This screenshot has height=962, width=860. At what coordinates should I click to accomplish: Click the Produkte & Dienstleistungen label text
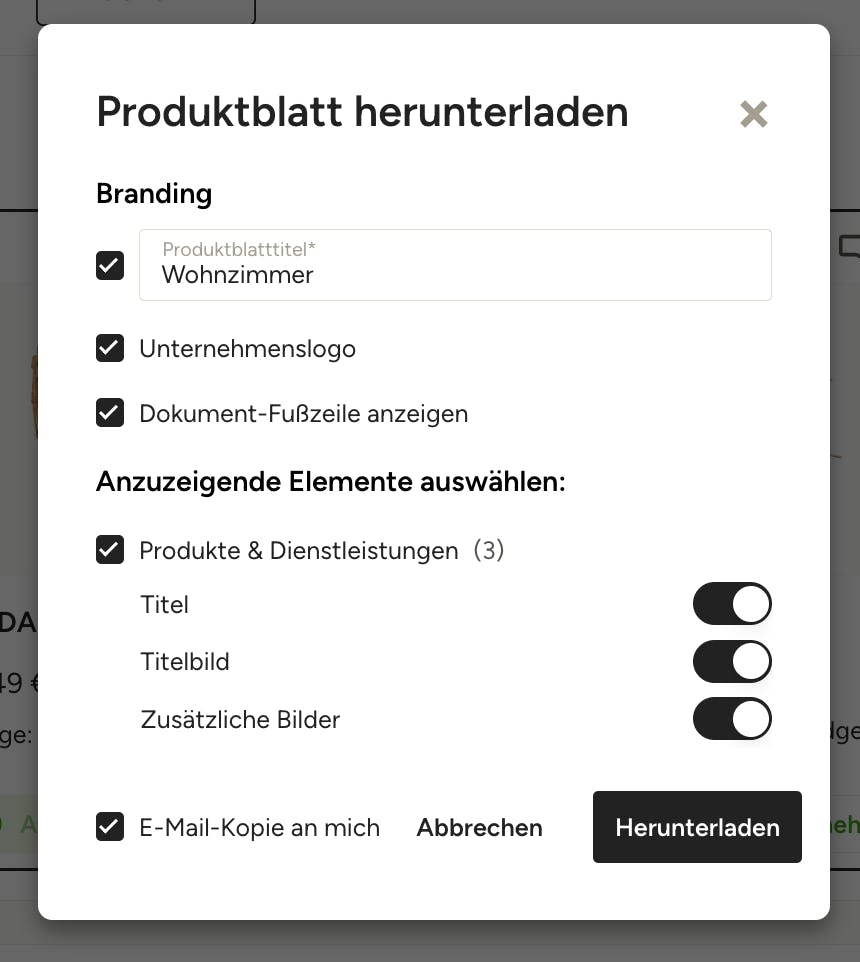[x=299, y=550]
